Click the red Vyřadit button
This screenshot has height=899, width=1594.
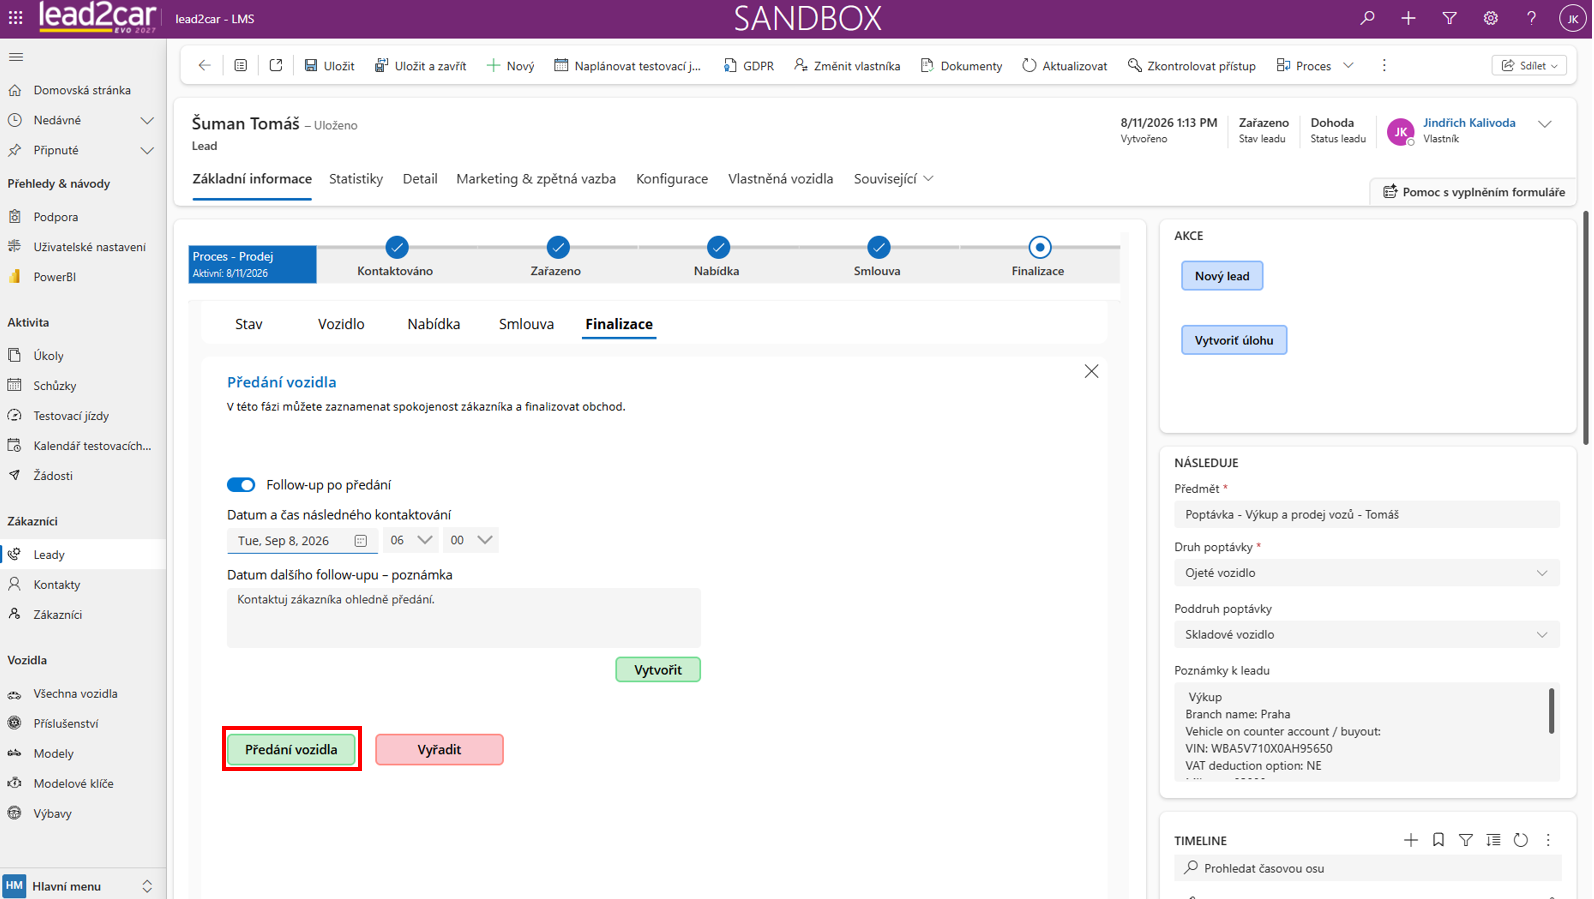pyautogui.click(x=439, y=749)
